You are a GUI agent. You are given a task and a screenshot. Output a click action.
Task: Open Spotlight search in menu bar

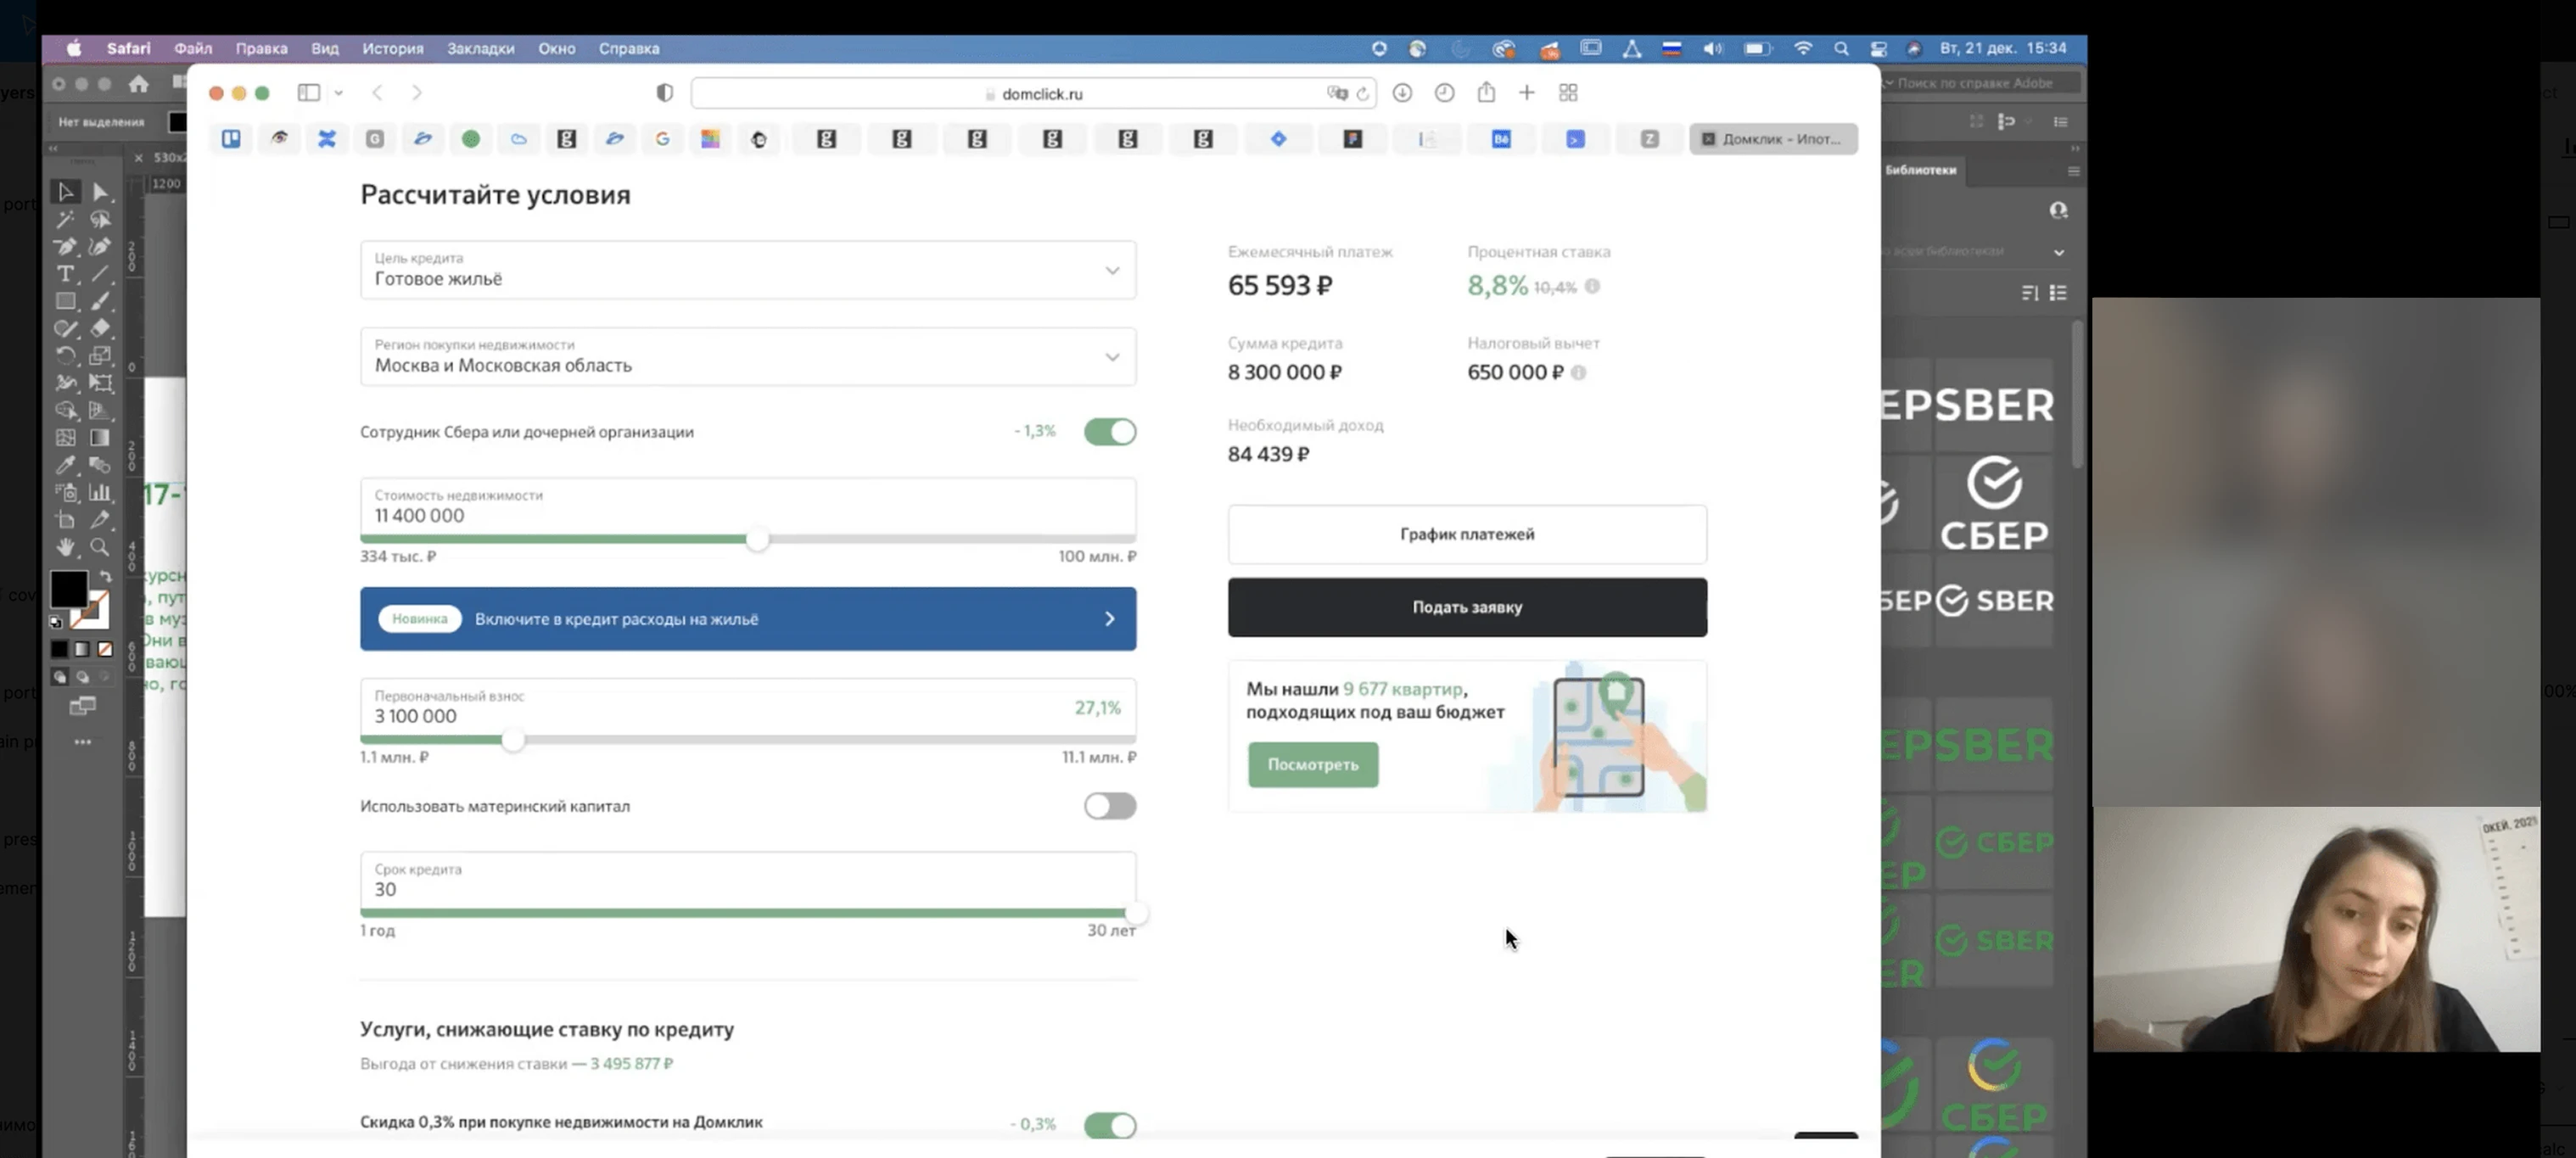[x=1841, y=48]
